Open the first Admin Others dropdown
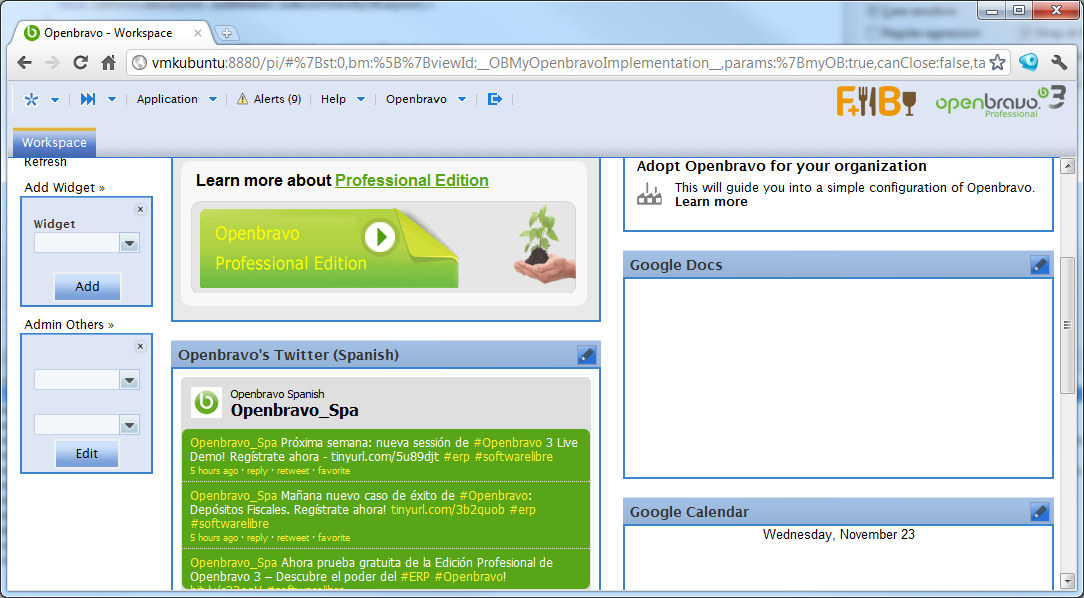This screenshot has height=598, width=1084. click(x=129, y=380)
